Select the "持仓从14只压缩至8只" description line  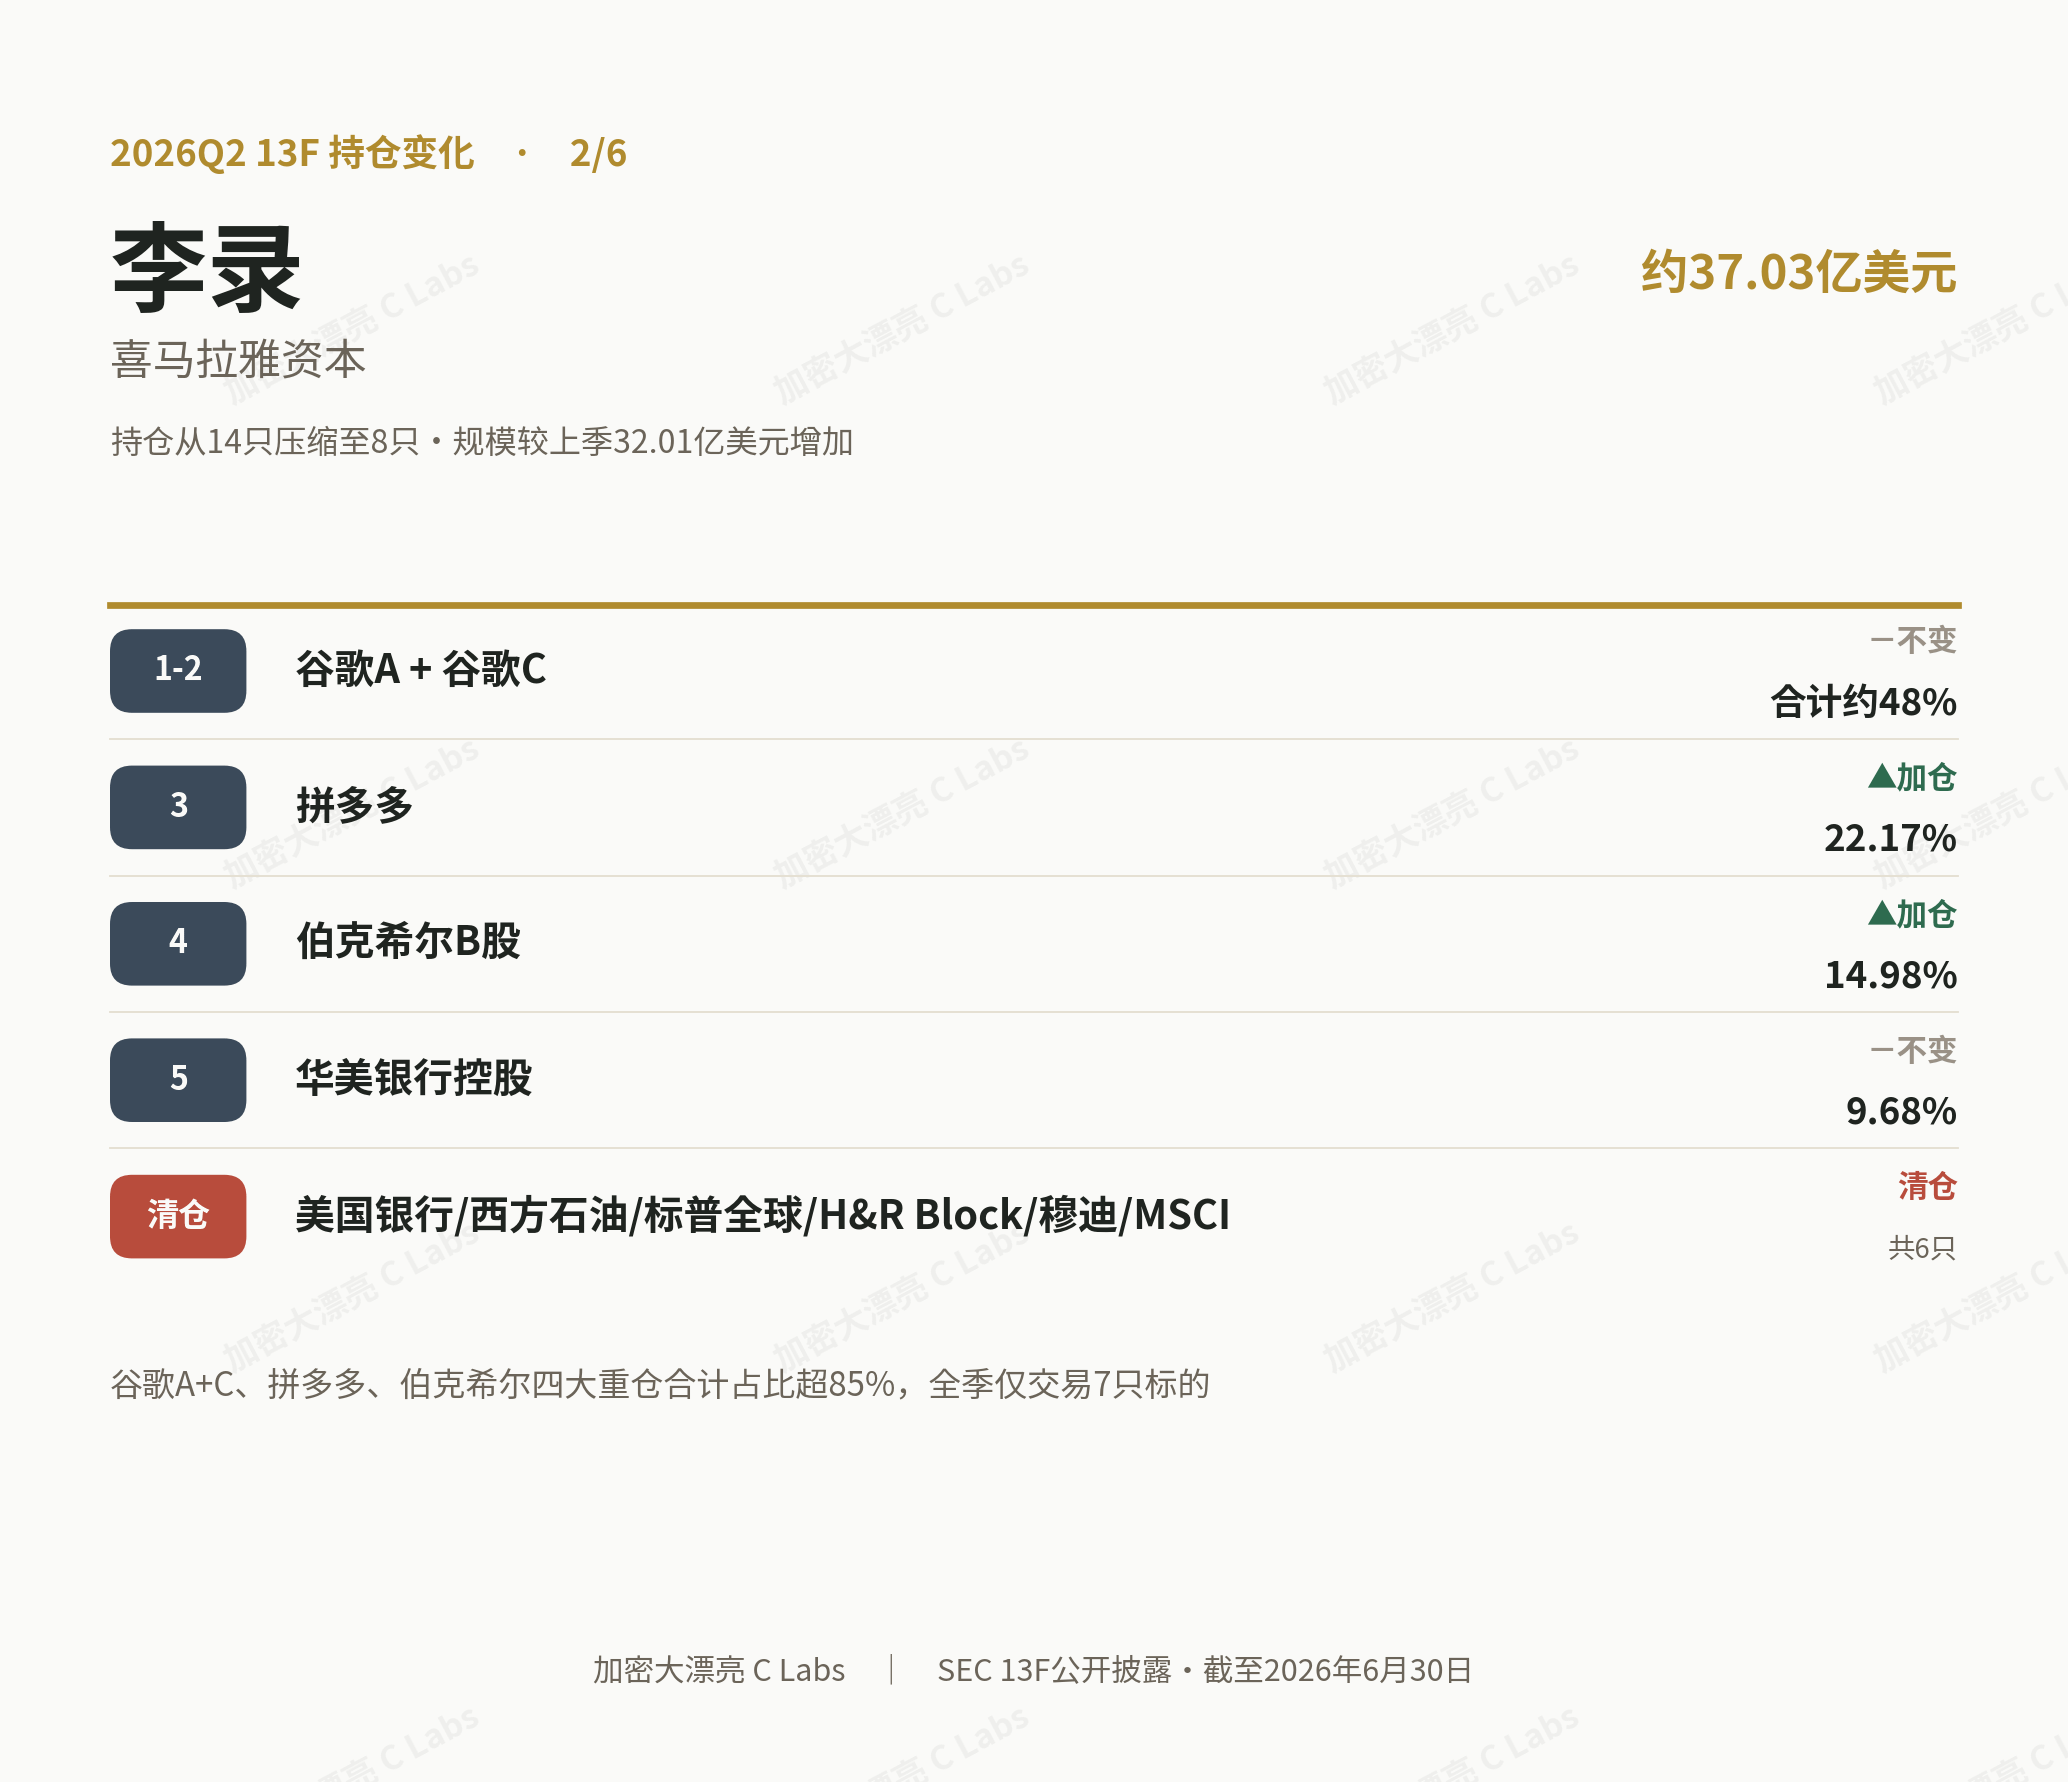tap(482, 441)
